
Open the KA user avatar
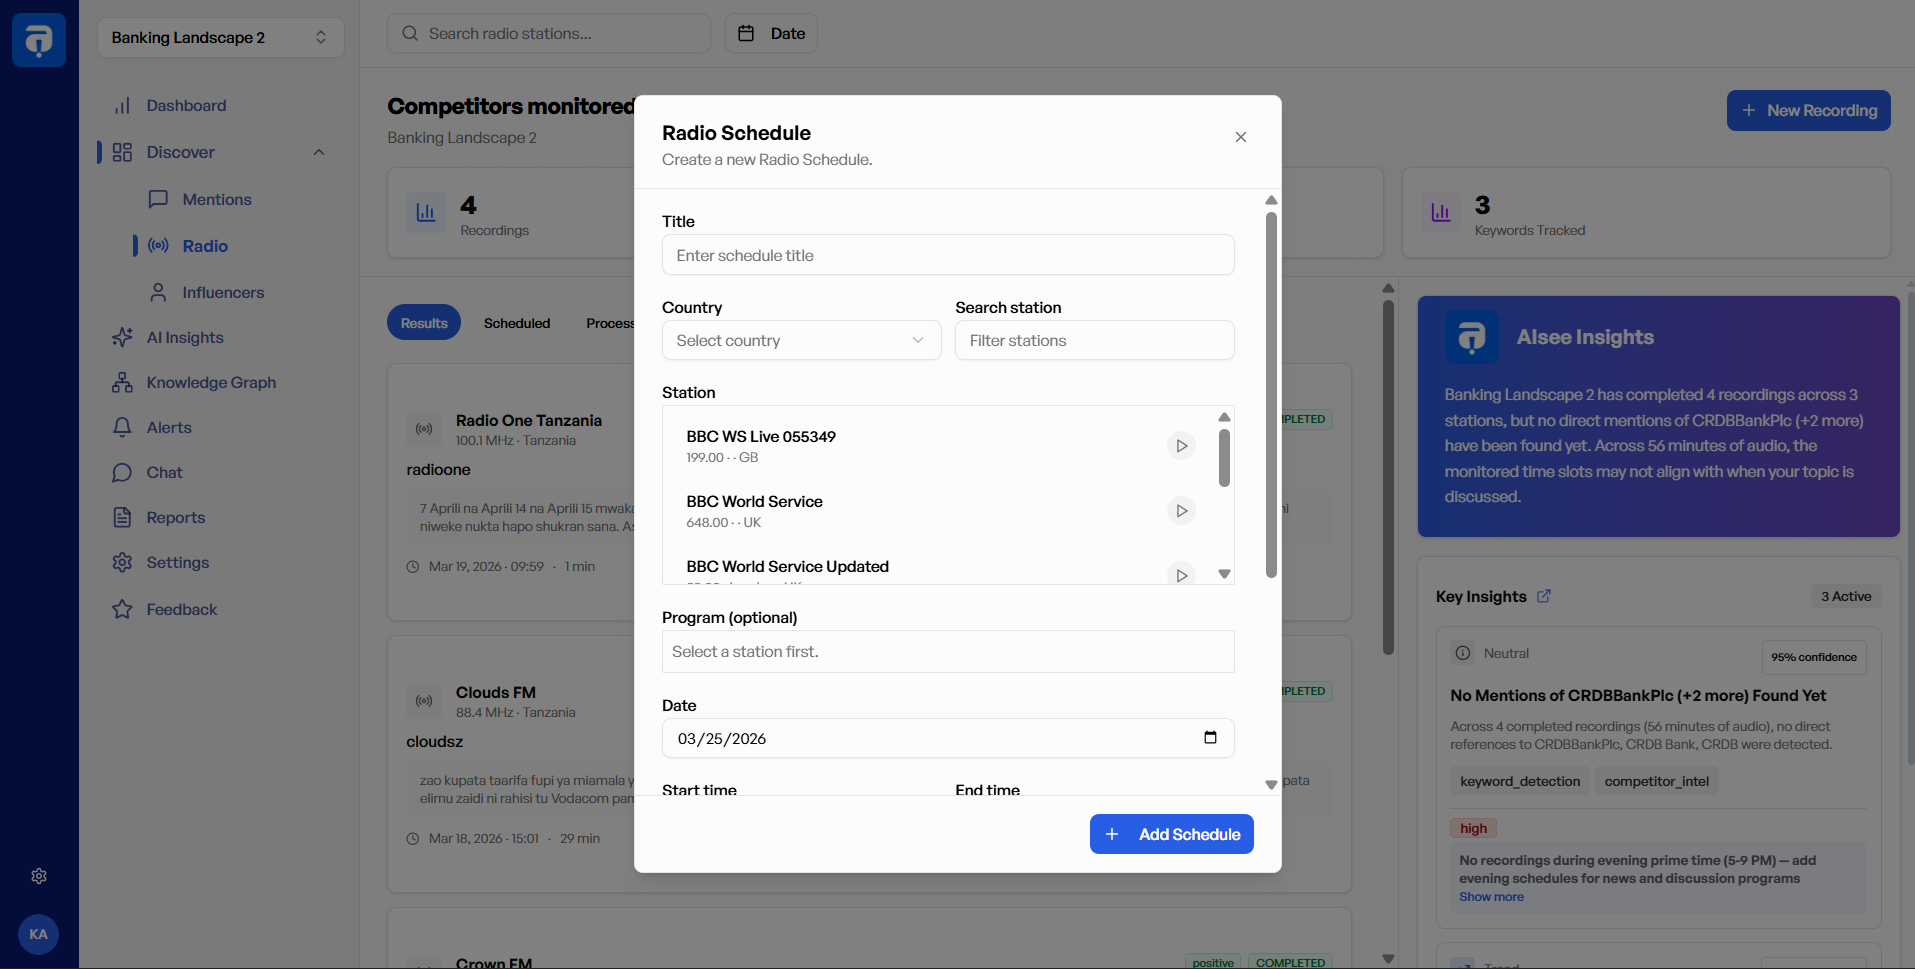[39, 934]
